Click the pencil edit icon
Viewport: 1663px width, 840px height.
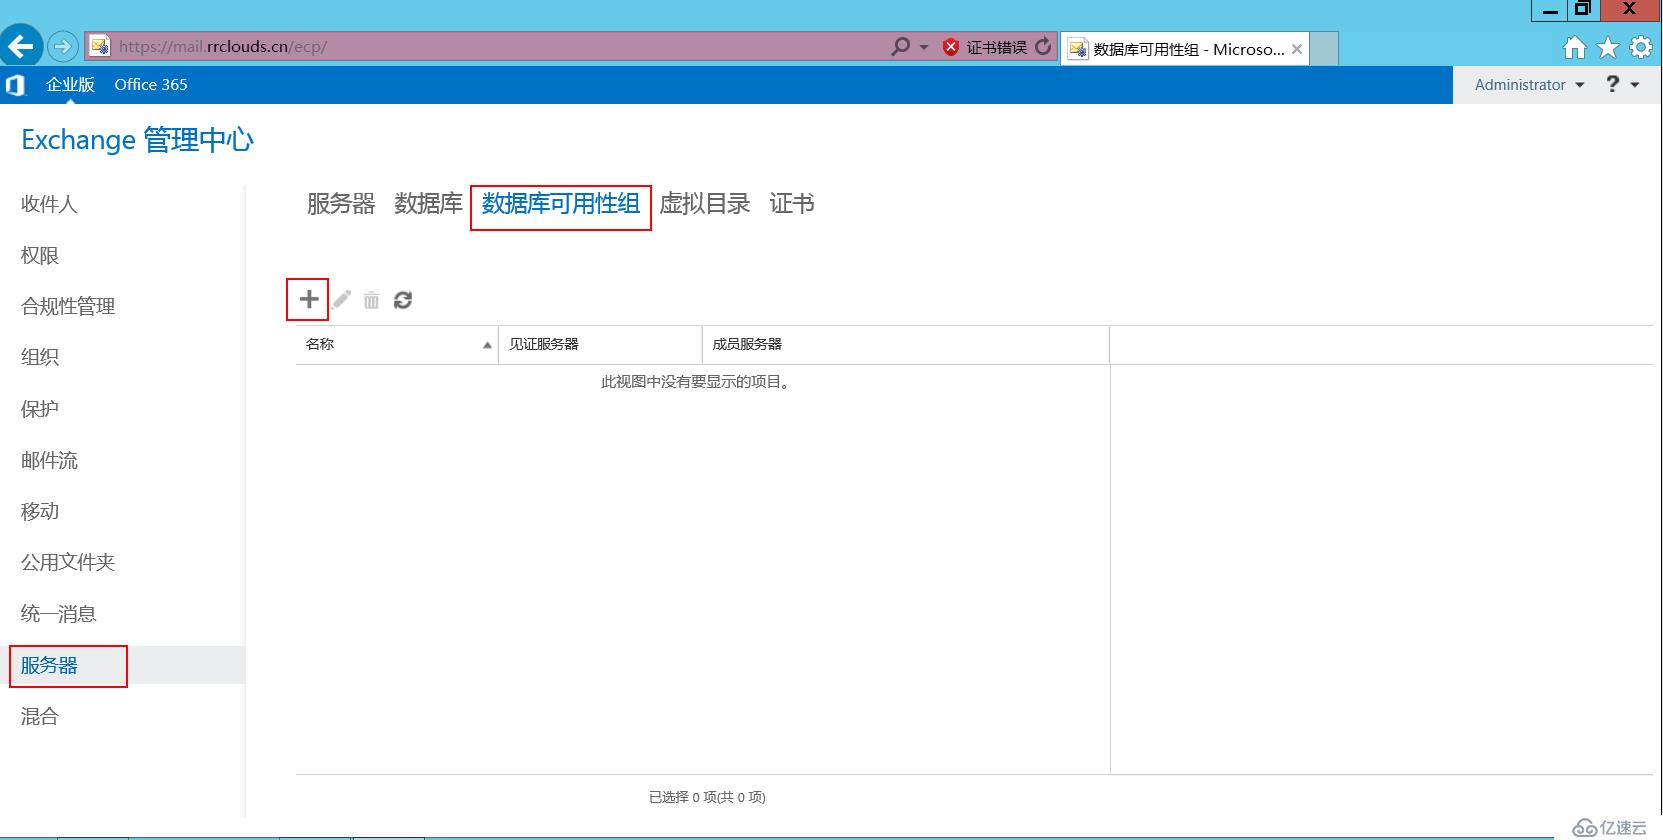point(342,299)
